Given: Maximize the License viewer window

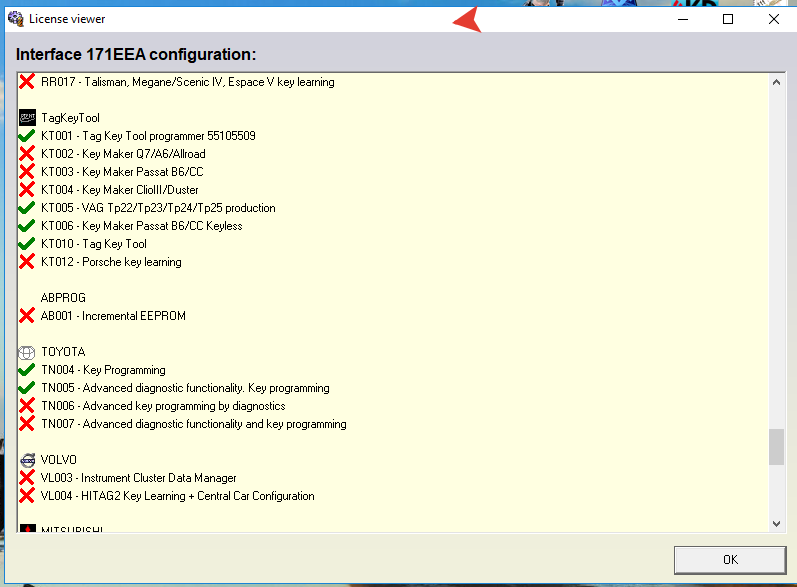Looking at the screenshot, I should pos(728,19).
